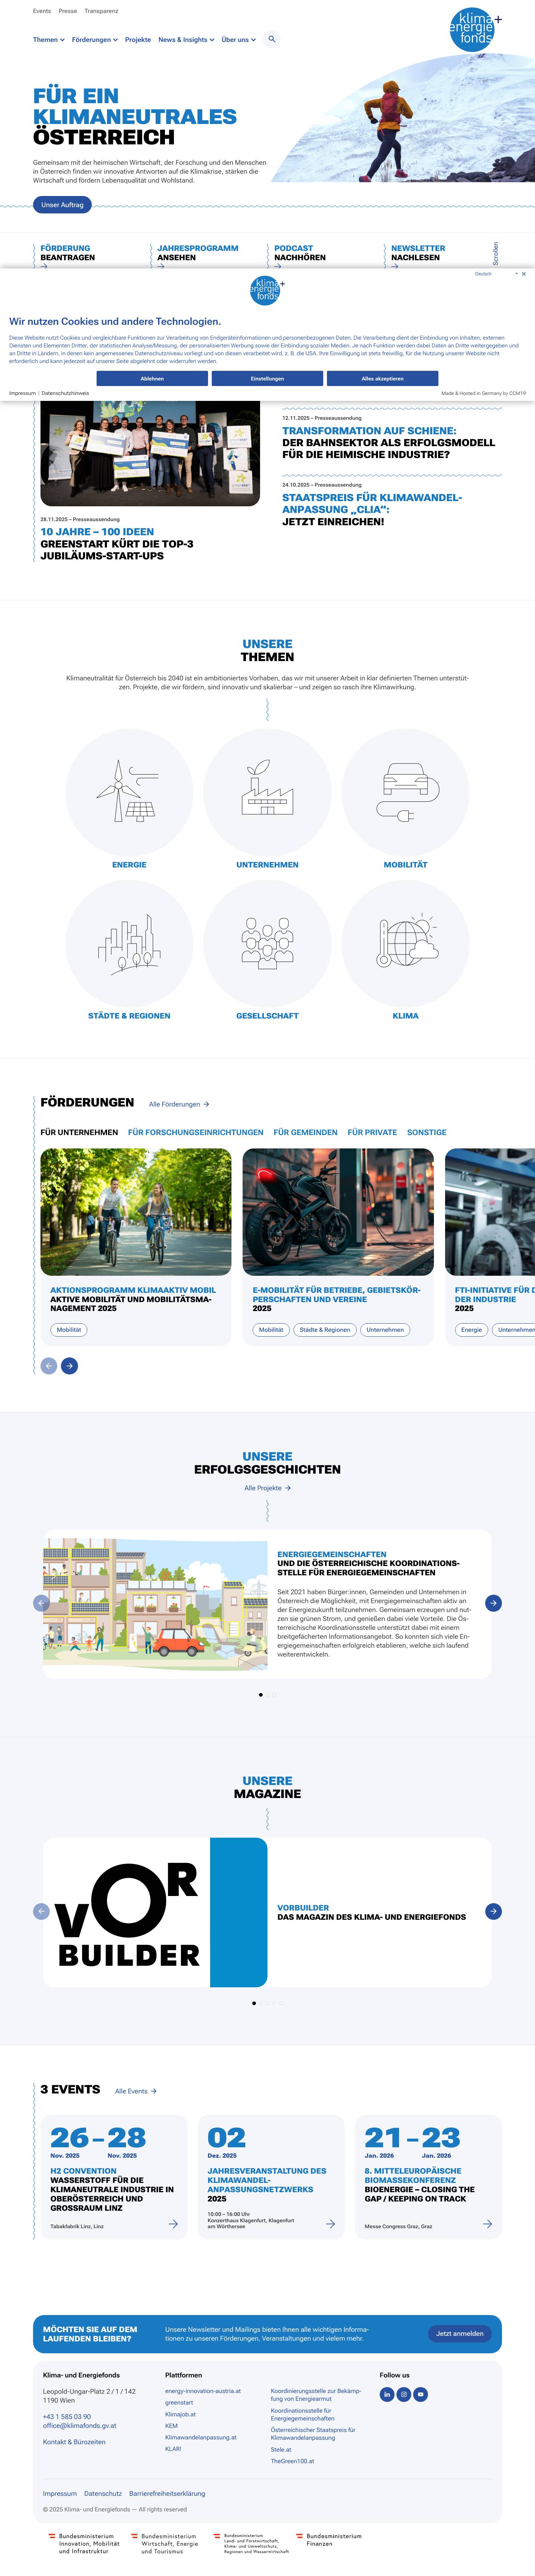
Task: Open the Transparenz link in top bar
Action: [x=101, y=11]
